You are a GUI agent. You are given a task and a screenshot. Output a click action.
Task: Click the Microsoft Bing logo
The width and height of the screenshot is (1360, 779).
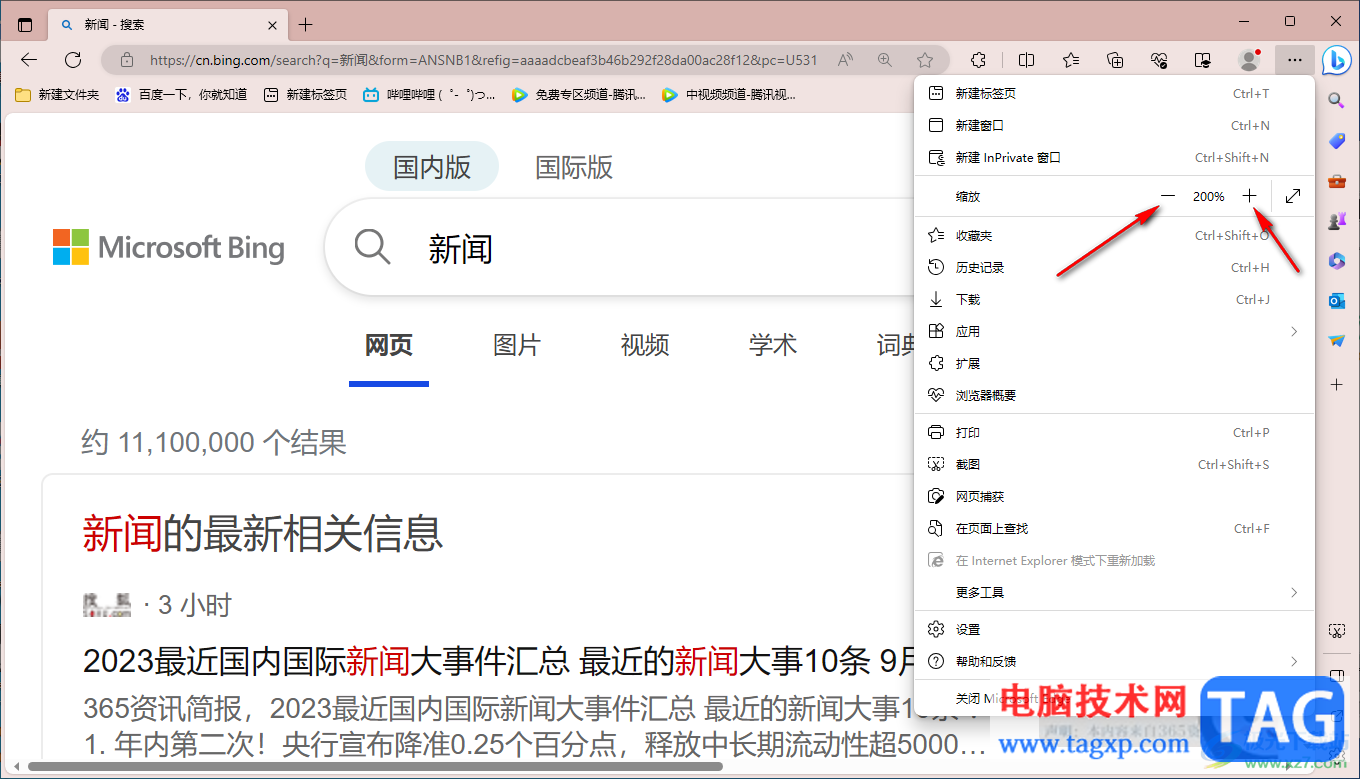[x=169, y=247]
